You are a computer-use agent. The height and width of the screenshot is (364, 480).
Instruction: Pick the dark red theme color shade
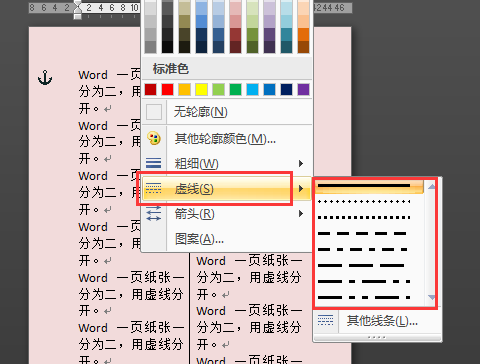[235, 47]
